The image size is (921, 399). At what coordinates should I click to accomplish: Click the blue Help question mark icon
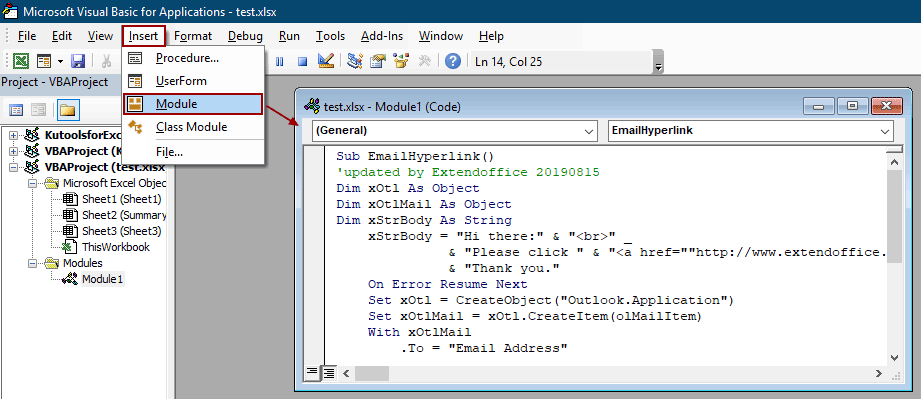(x=452, y=61)
